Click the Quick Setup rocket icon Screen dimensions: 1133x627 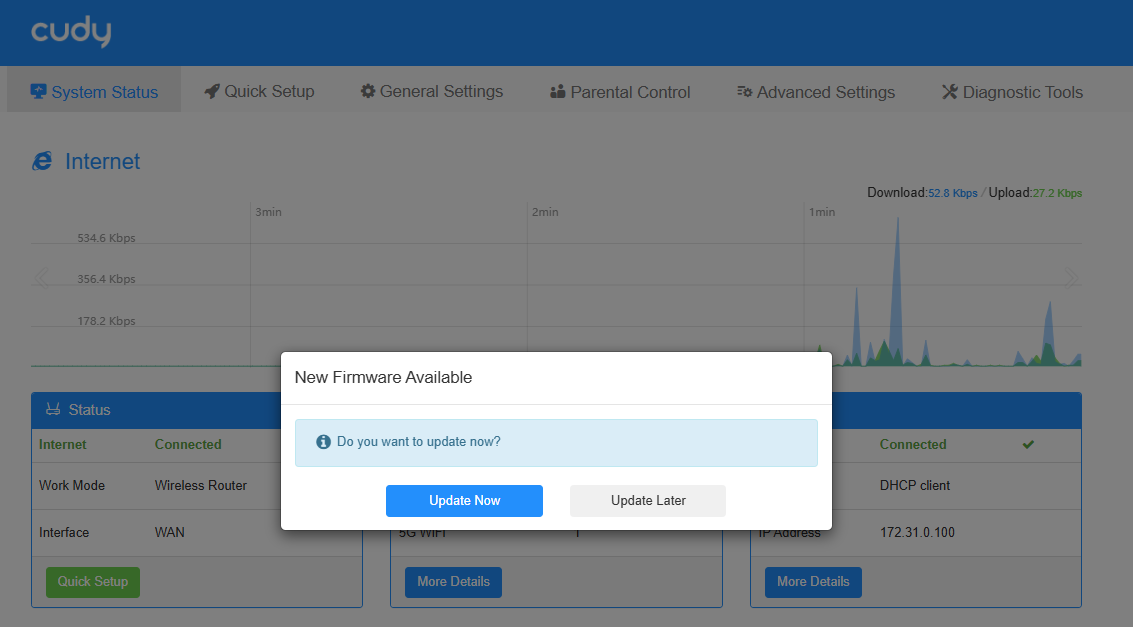(211, 92)
